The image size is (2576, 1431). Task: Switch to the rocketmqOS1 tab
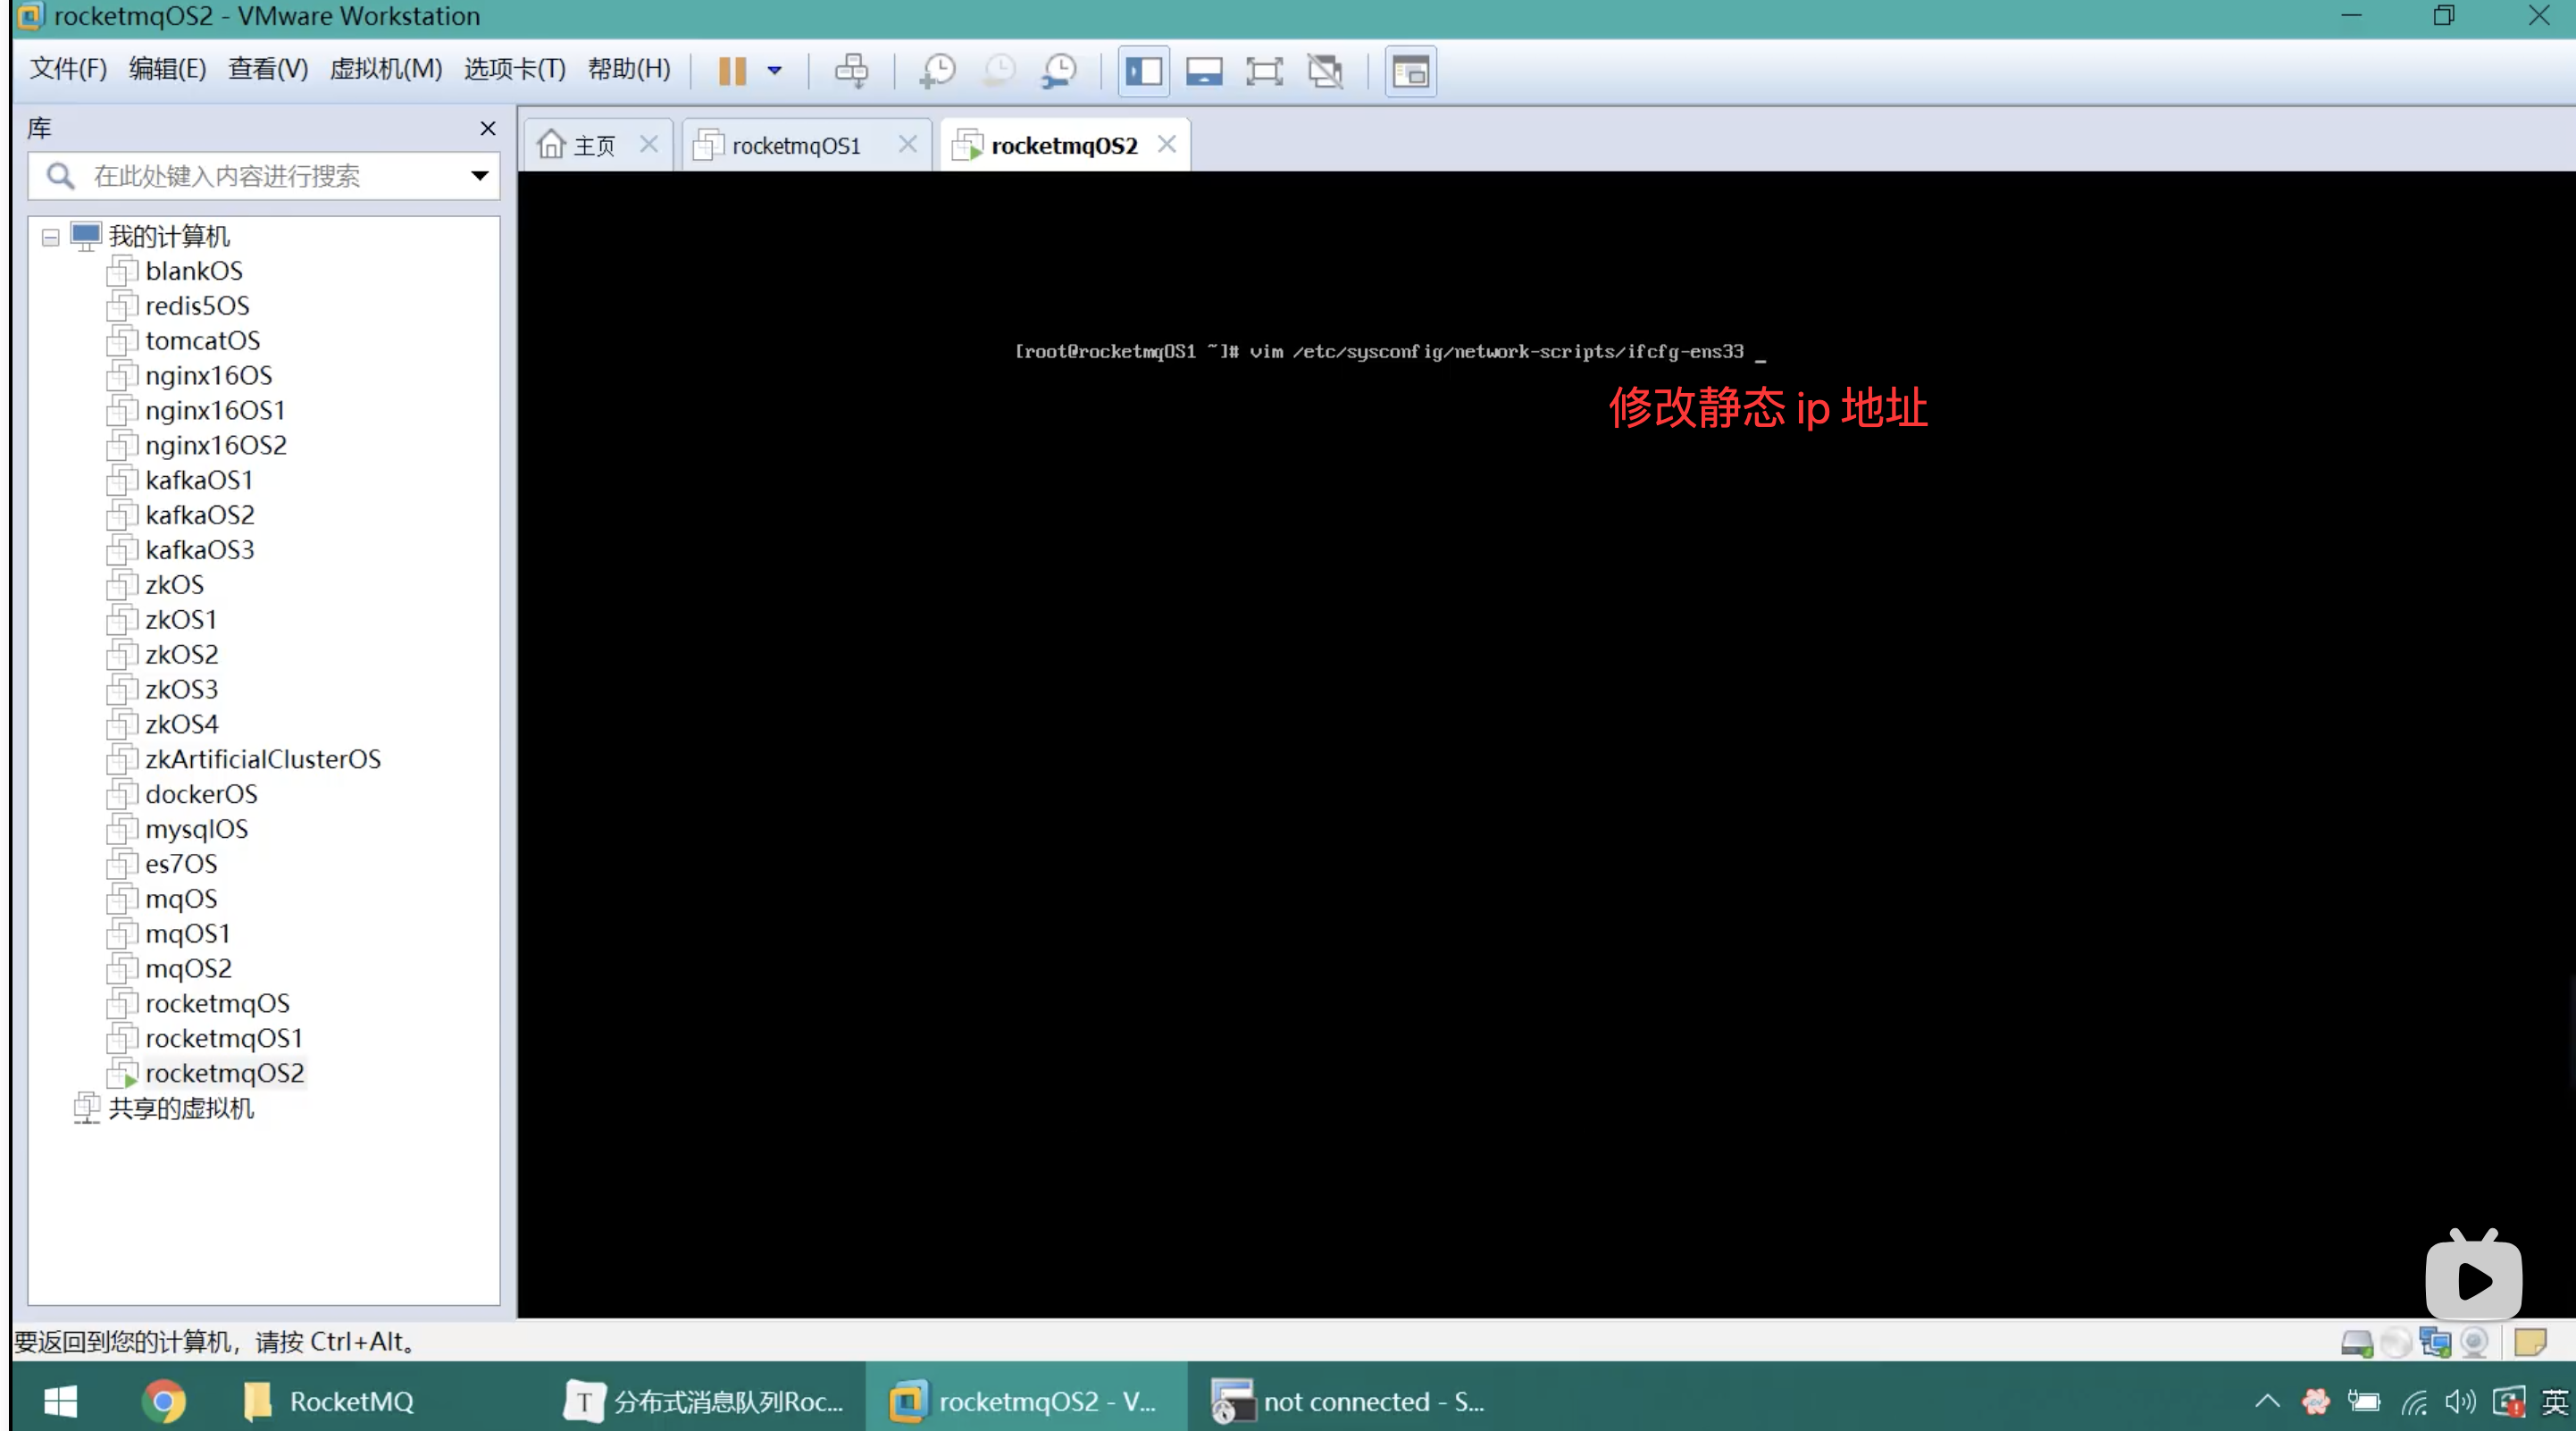[795, 146]
